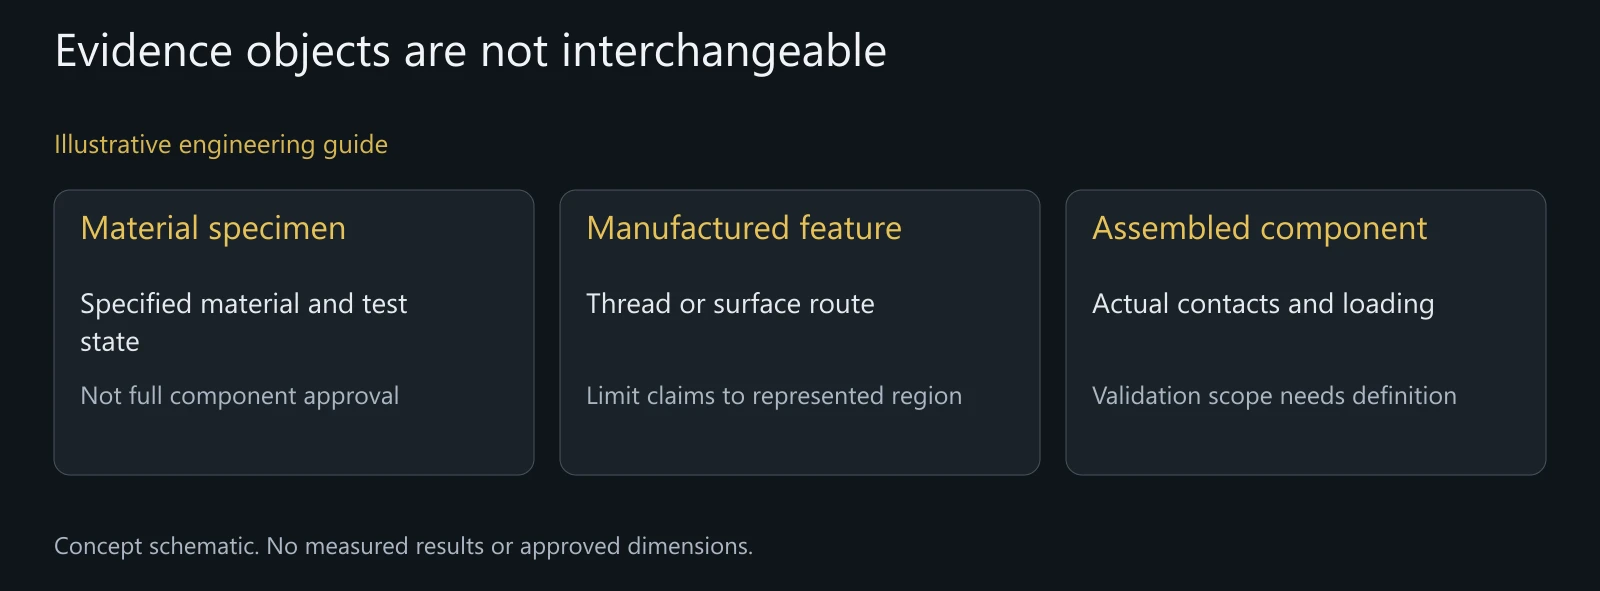This screenshot has height=591, width=1600.
Task: Click 'No measured results' in the footer
Action: tap(375, 546)
